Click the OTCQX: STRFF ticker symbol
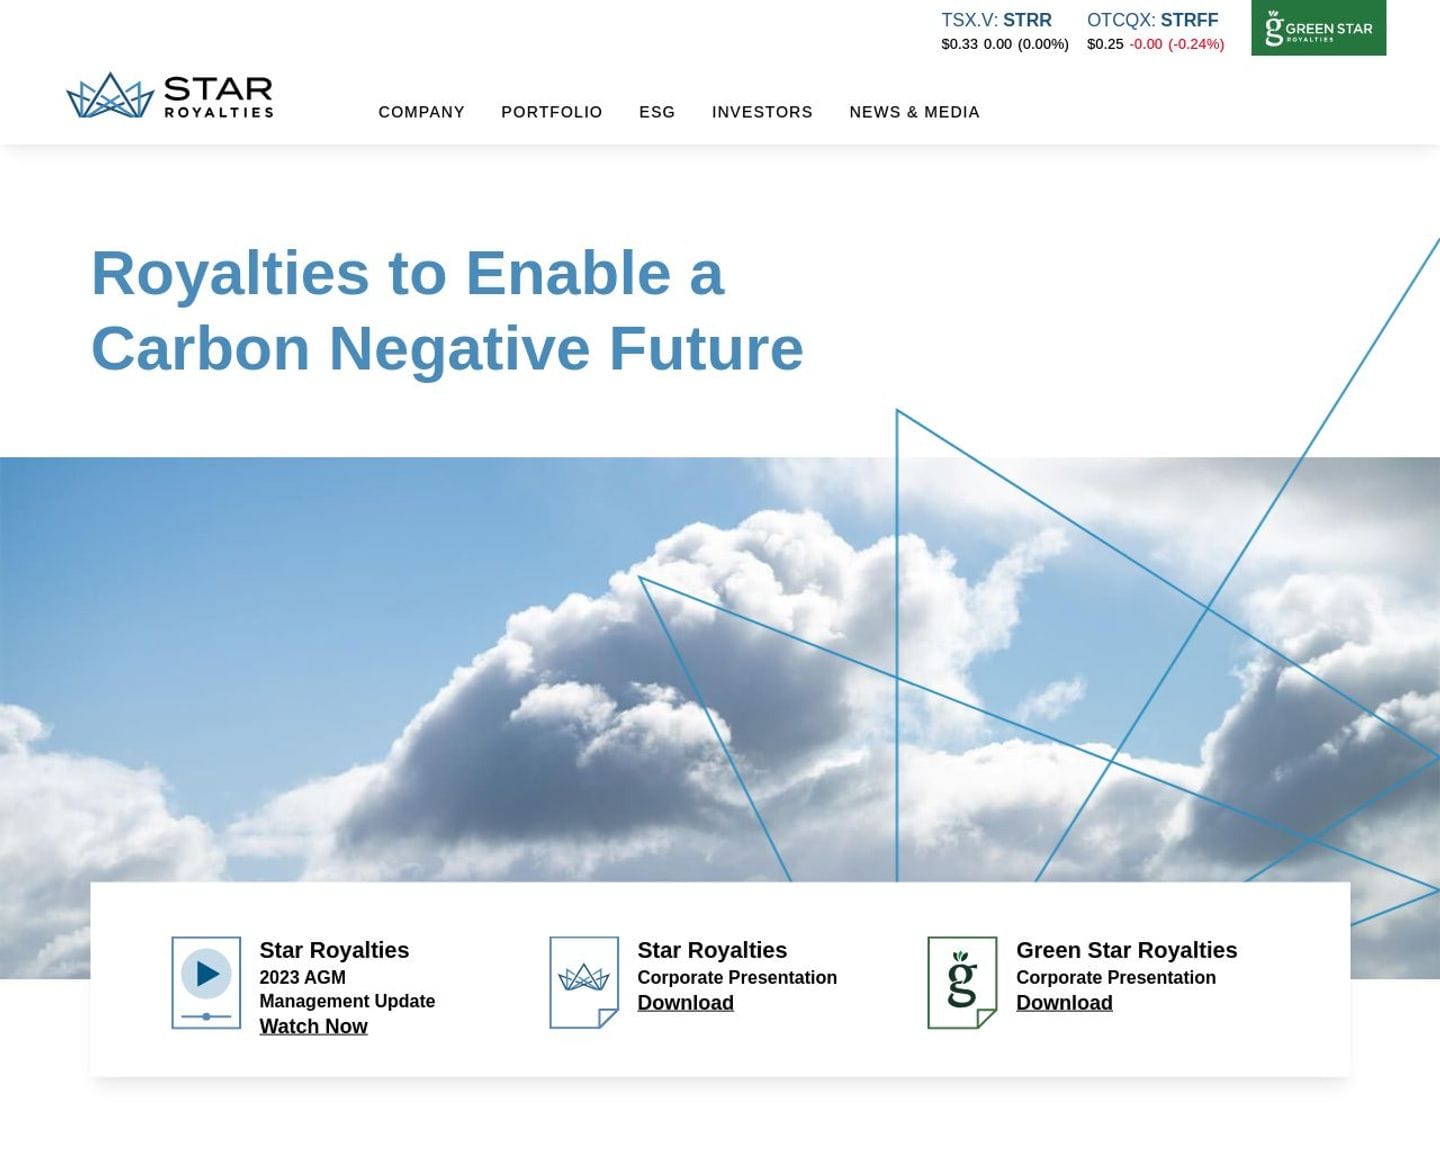1440x1152 pixels. click(1152, 20)
